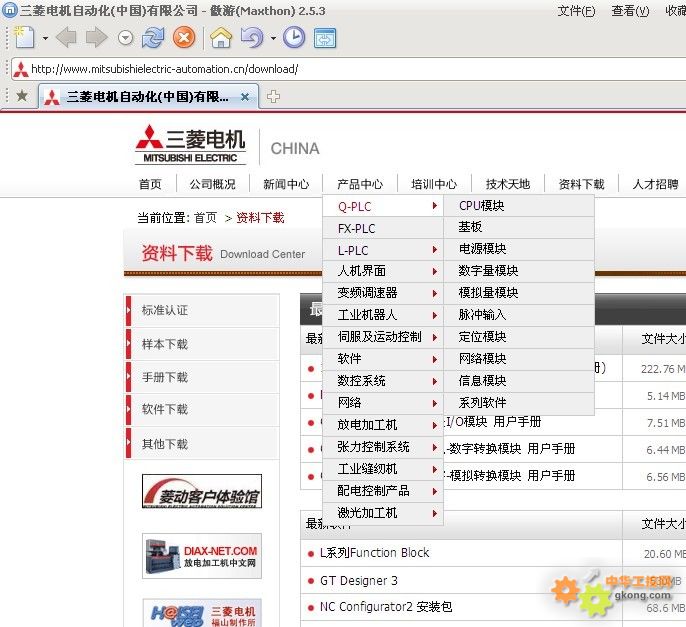The width and height of the screenshot is (686, 627).
Task: Choose 基板 from the Q-PLC submenu
Action: pos(519,227)
